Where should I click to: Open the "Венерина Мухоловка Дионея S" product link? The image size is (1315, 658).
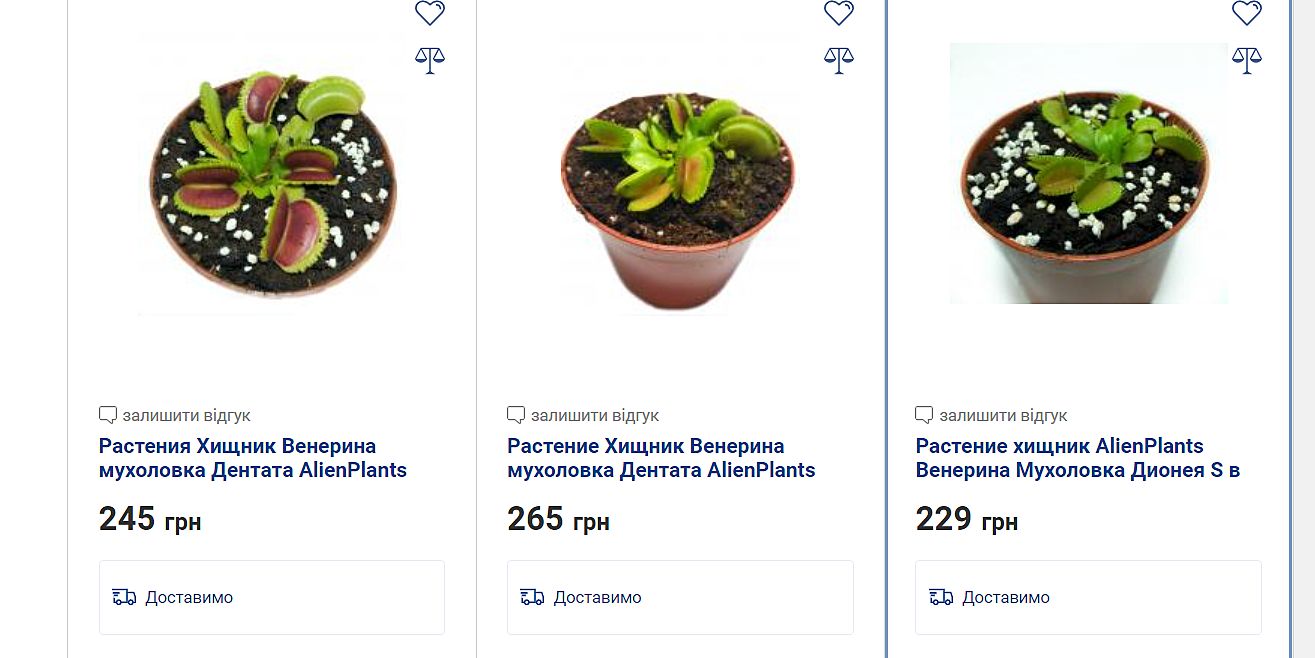click(x=1077, y=458)
